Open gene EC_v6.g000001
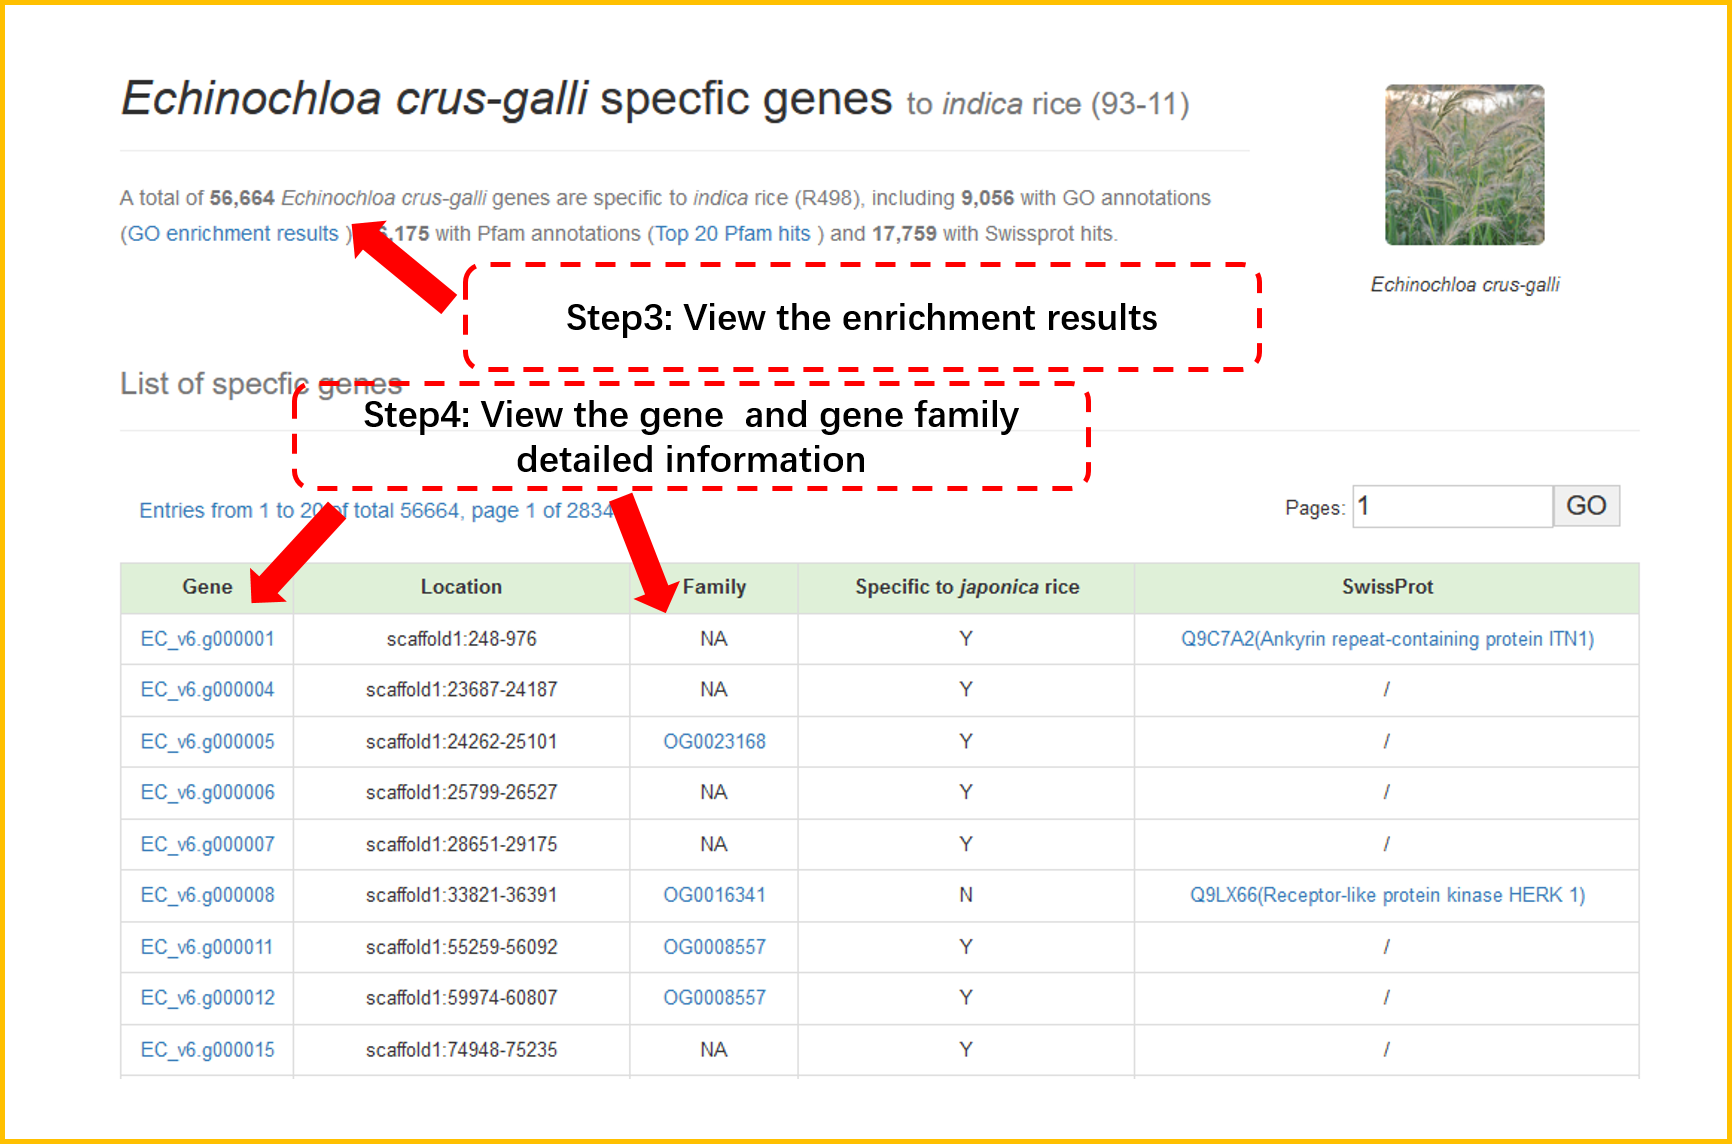The width and height of the screenshot is (1732, 1144). (207, 639)
